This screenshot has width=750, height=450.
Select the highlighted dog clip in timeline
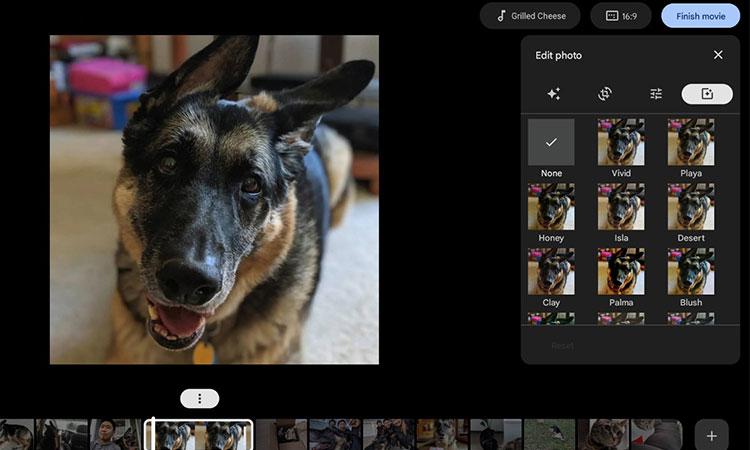pyautogui.click(x=199, y=435)
